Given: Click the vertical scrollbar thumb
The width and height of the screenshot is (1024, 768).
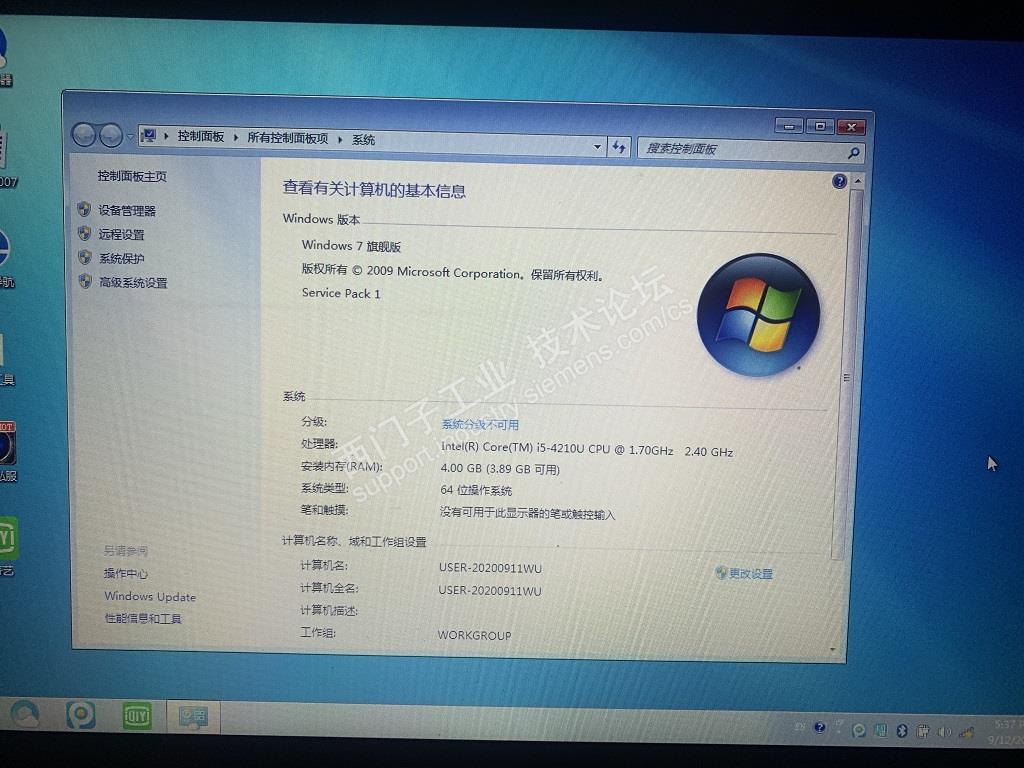Looking at the screenshot, I should (x=846, y=375).
